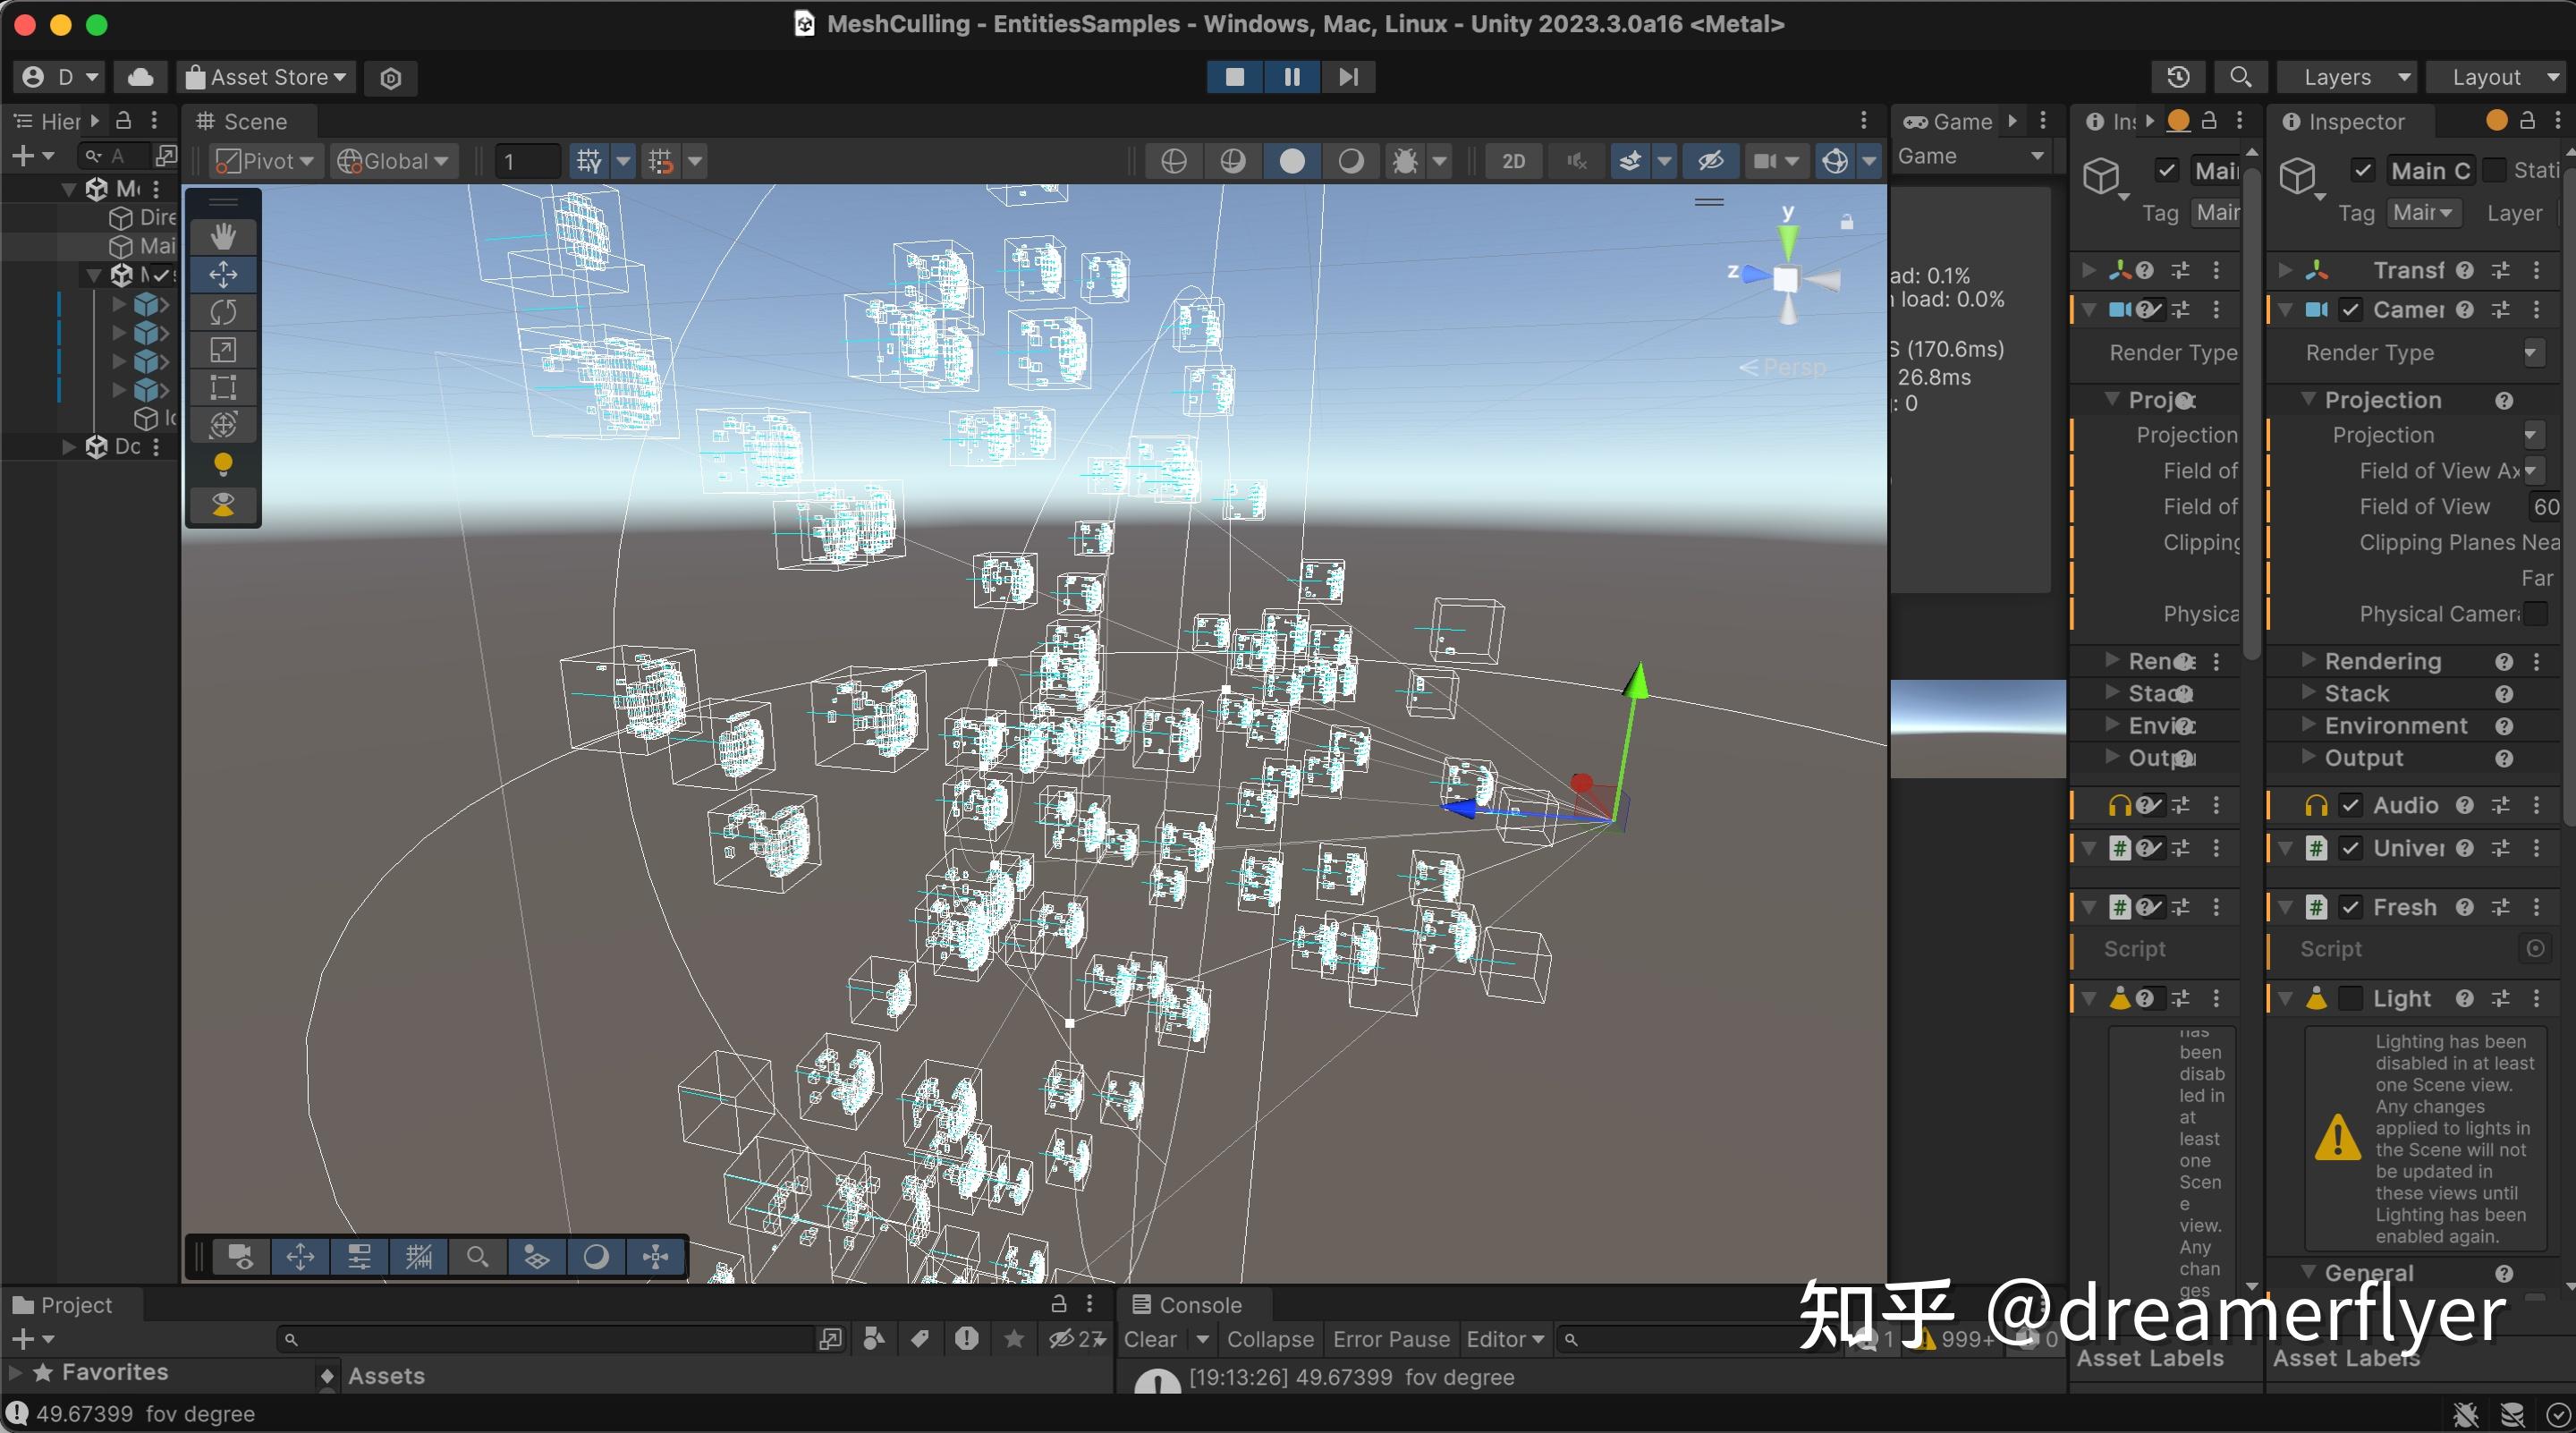Click the debug bug icon in the Scene toolbar
2576x1433 pixels.
[x=1405, y=160]
